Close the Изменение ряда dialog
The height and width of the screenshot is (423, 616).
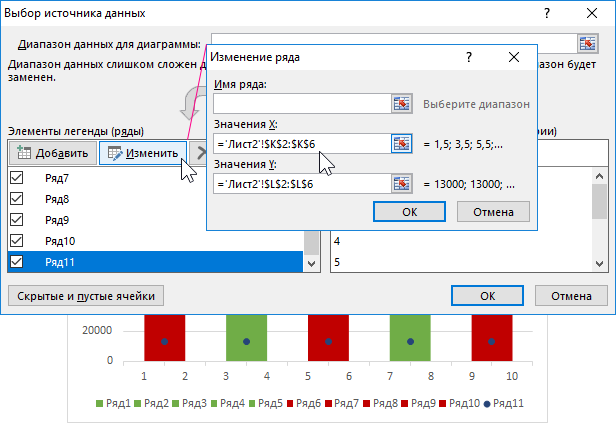[x=514, y=58]
